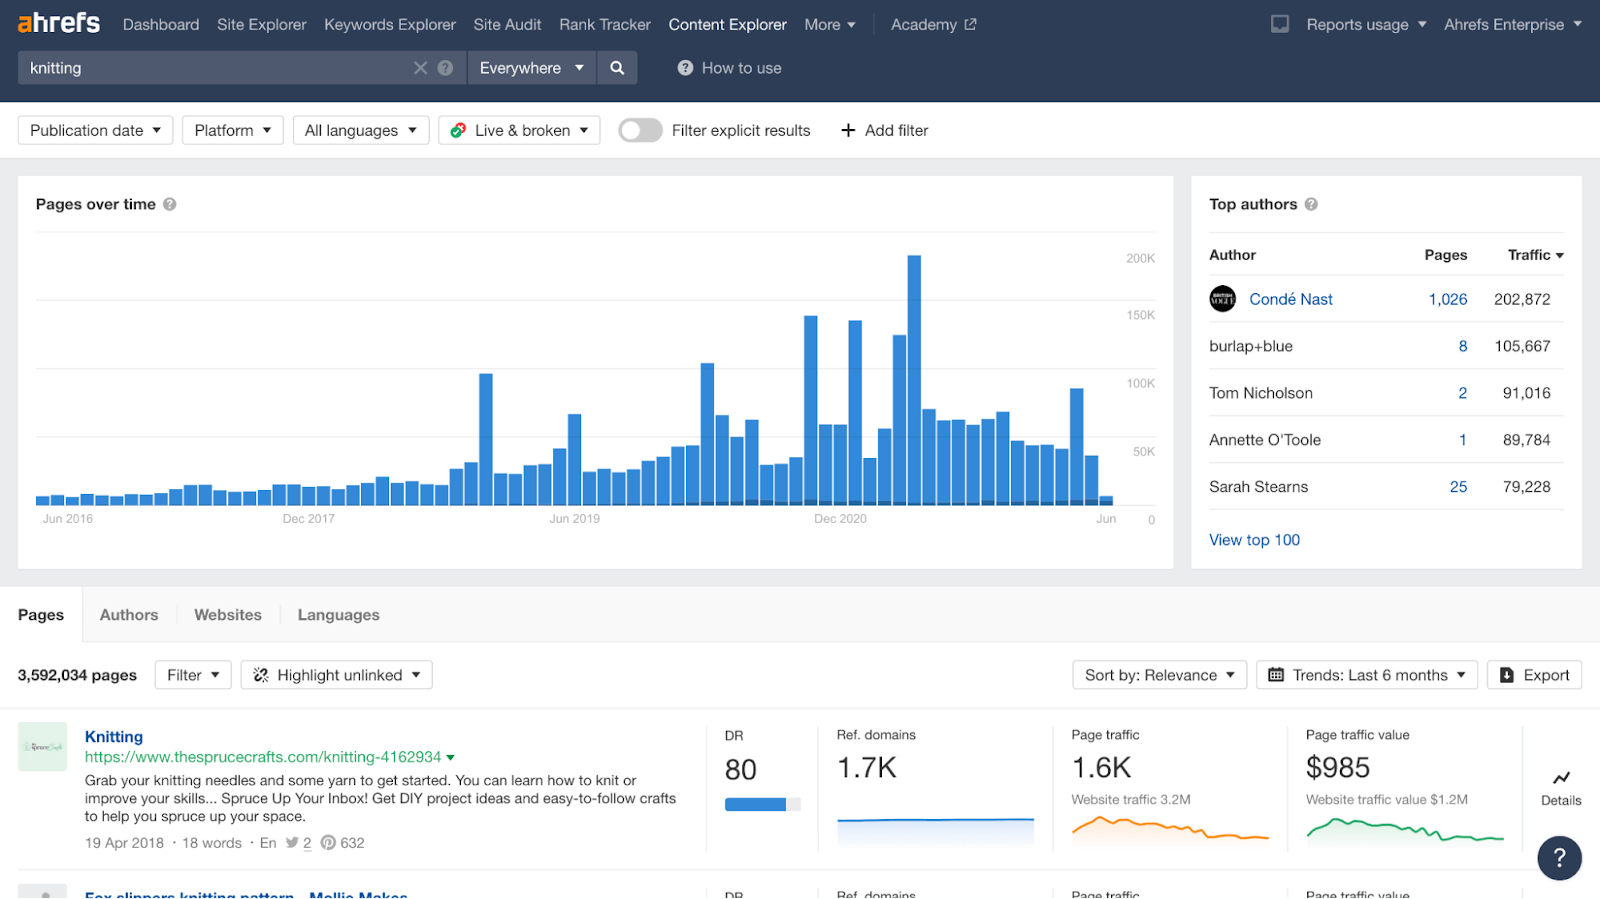Click the Details trend icon

point(1561,778)
